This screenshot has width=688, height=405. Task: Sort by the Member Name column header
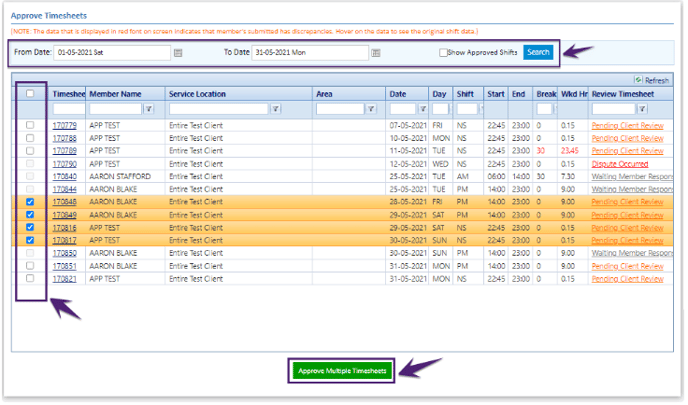115,94
